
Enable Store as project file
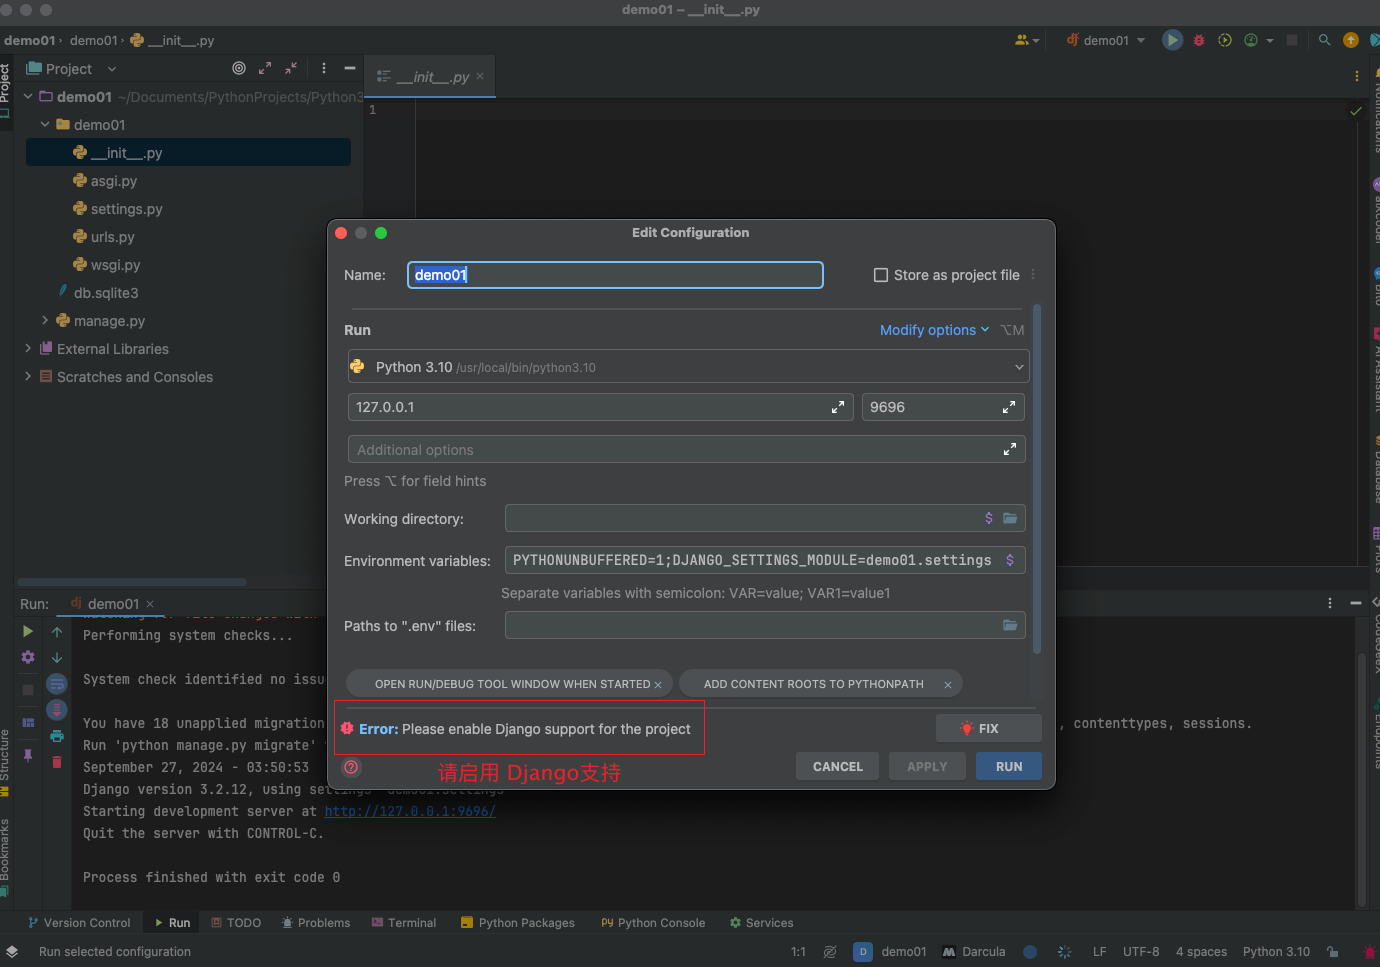click(x=881, y=275)
